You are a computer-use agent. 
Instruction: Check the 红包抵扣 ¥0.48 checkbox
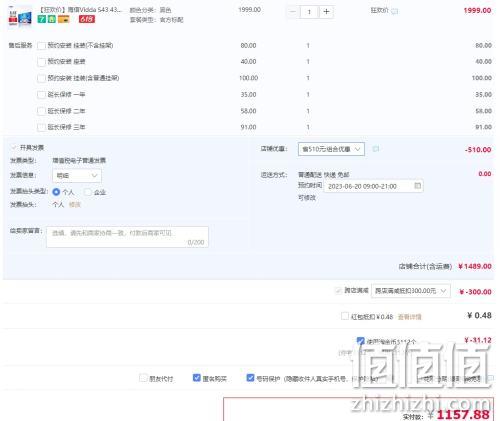tap(345, 316)
